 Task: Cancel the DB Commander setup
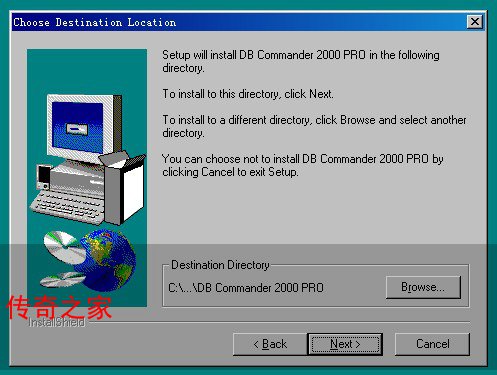coord(432,344)
